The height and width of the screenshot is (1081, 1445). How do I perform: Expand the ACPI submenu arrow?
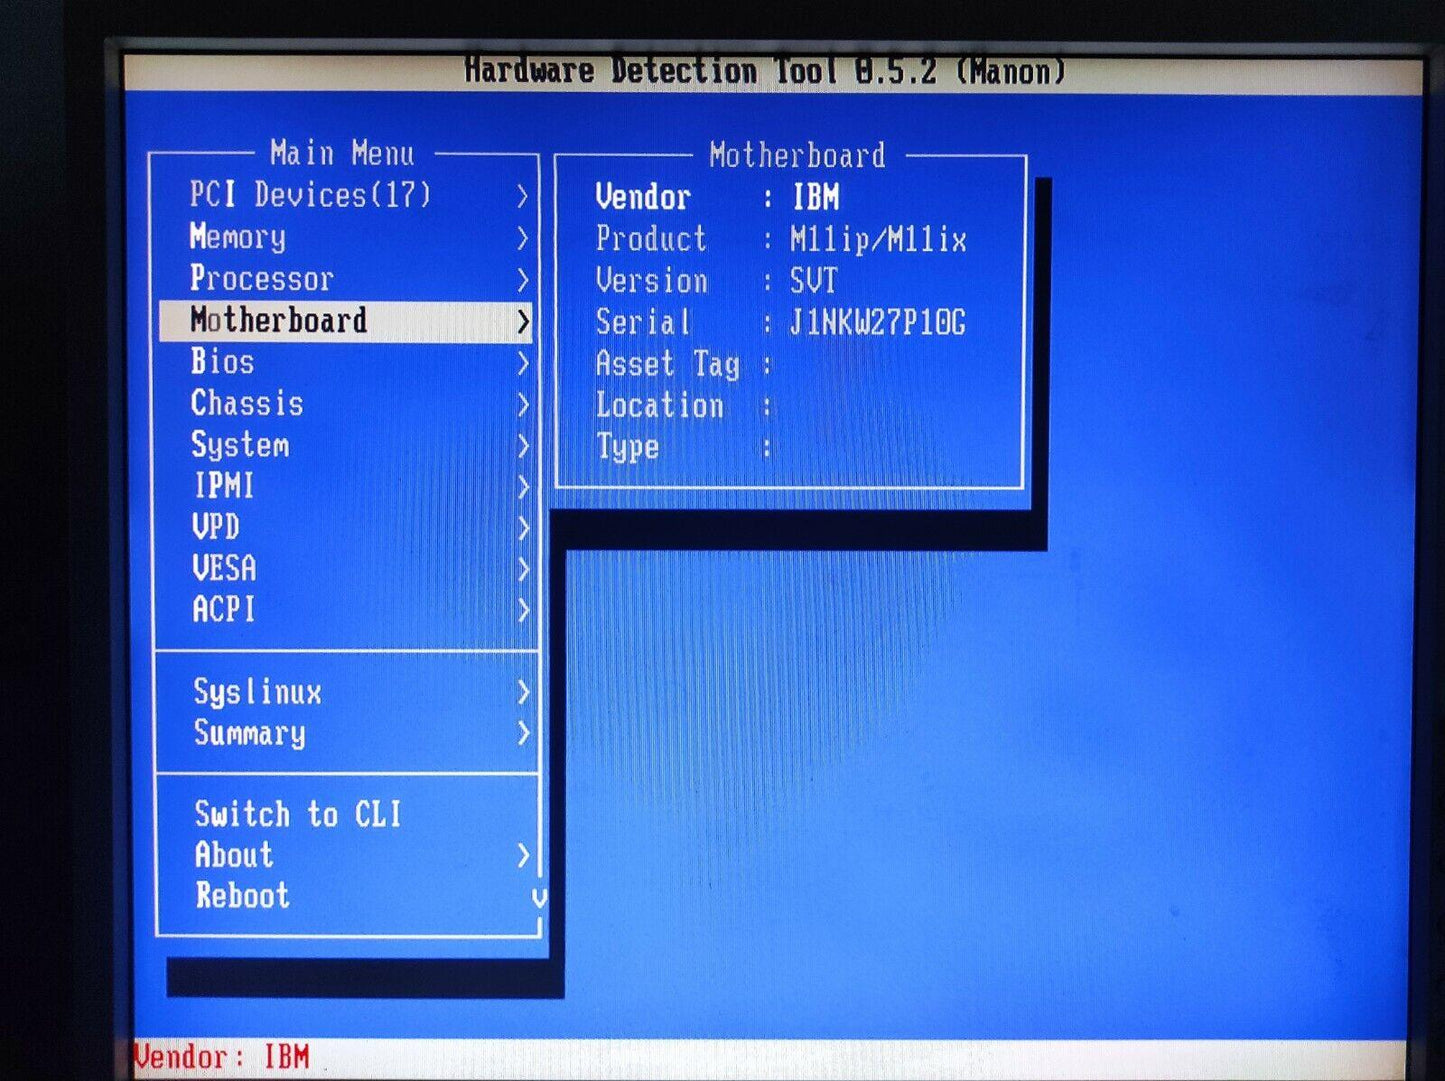pyautogui.click(x=522, y=610)
